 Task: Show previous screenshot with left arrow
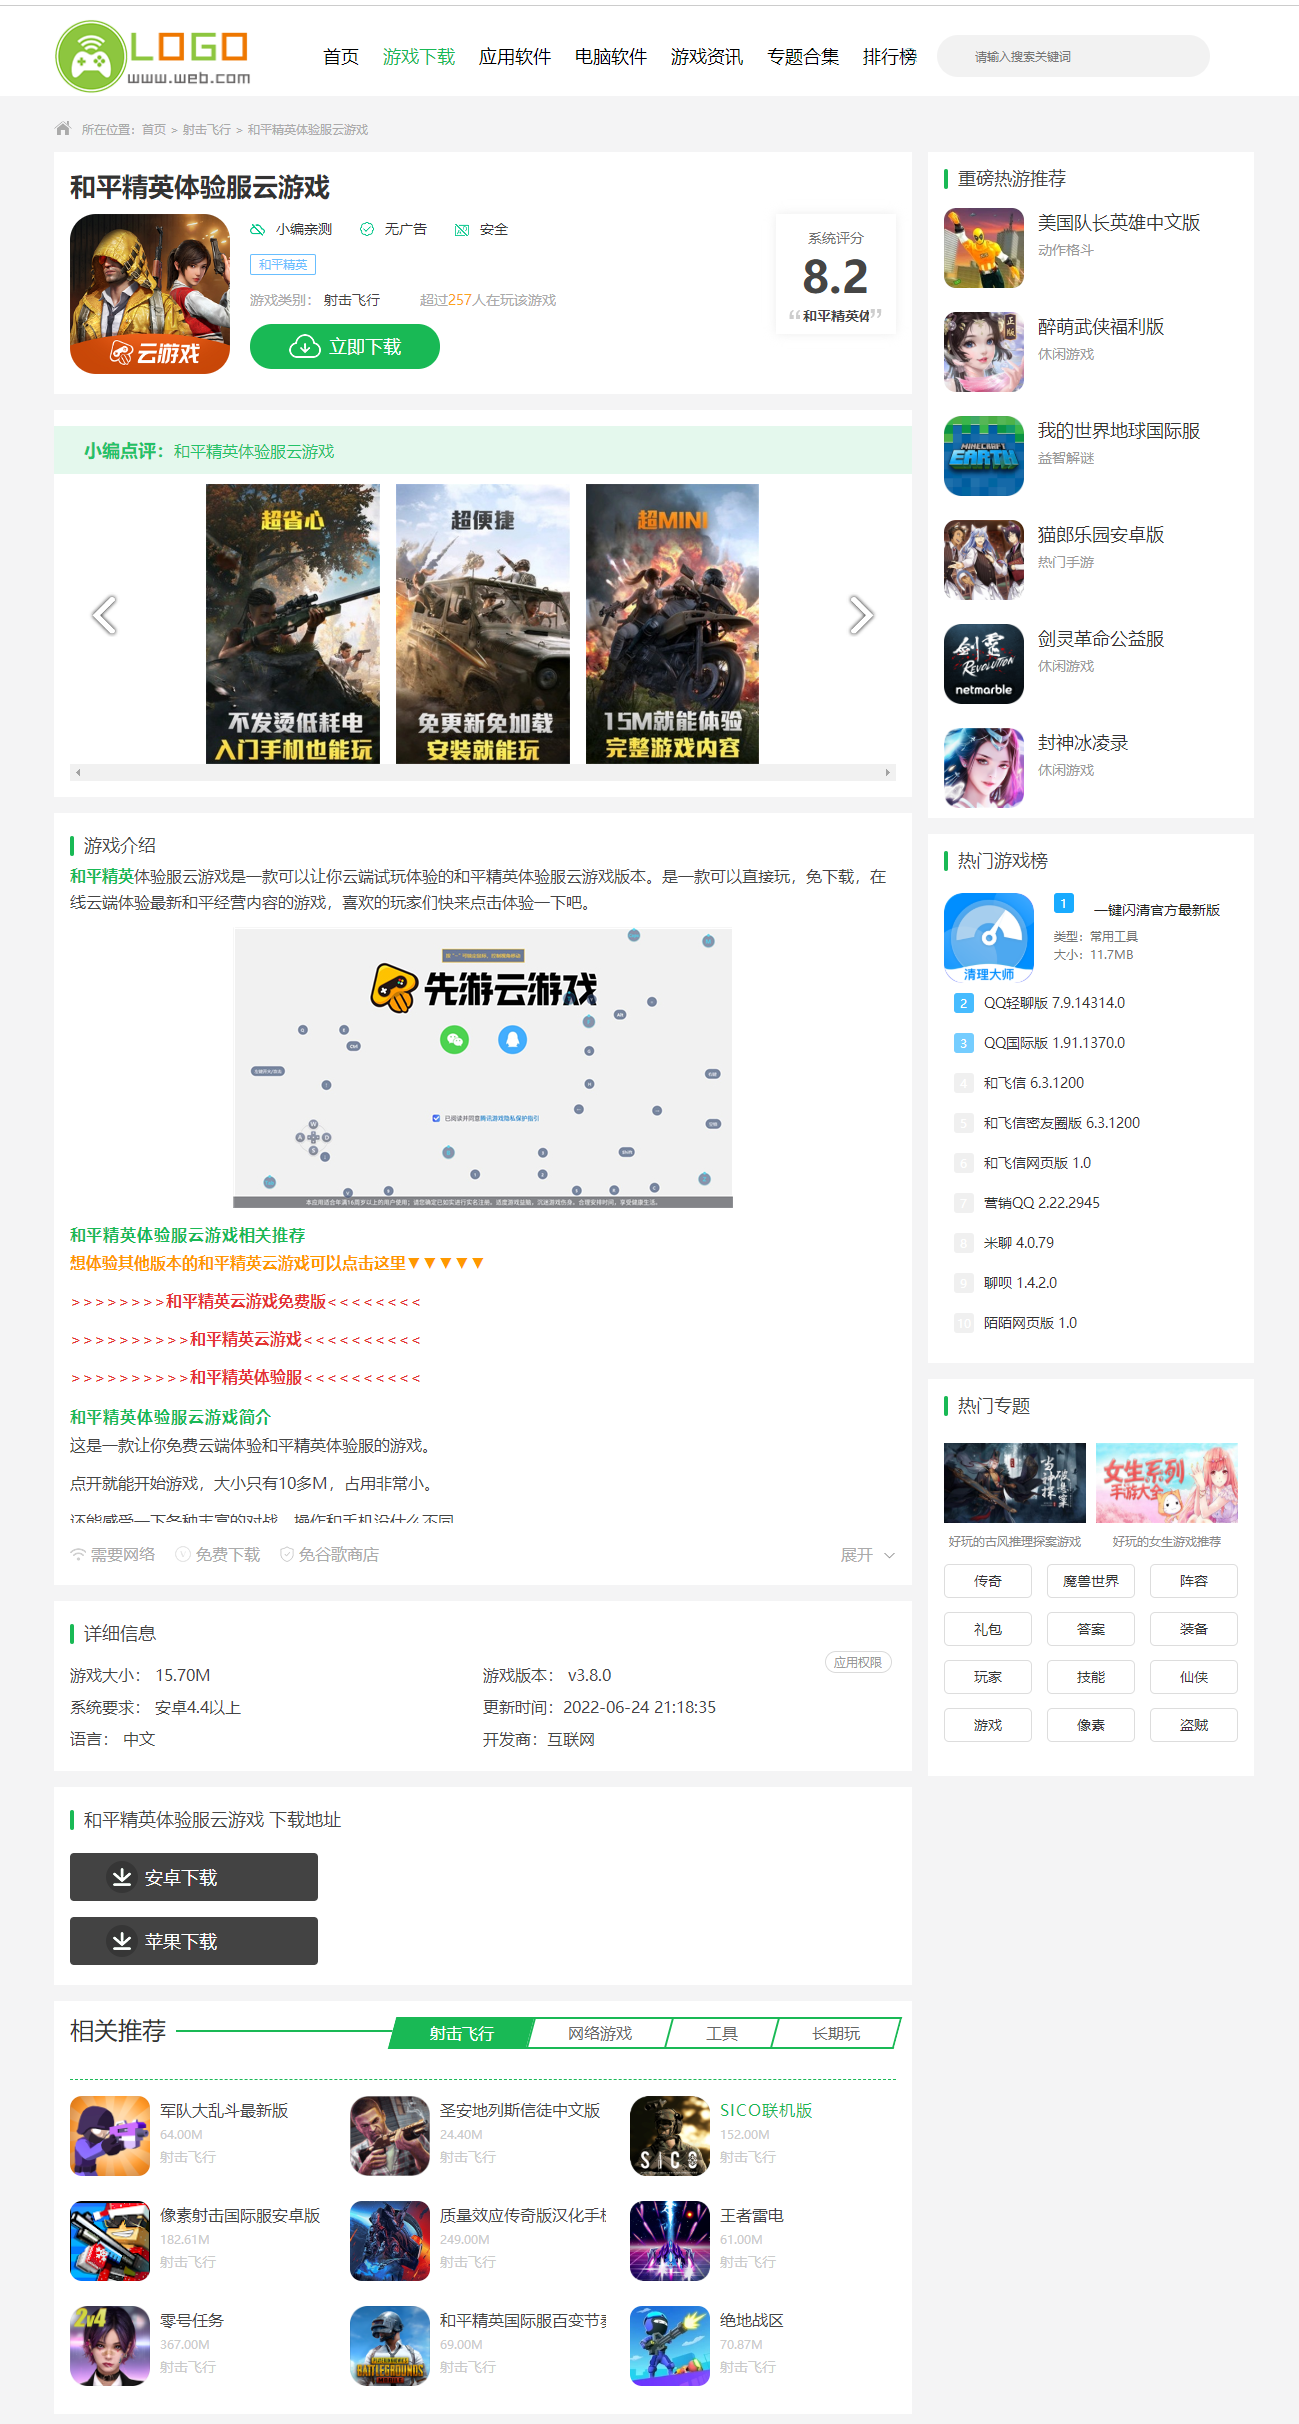pyautogui.click(x=104, y=615)
